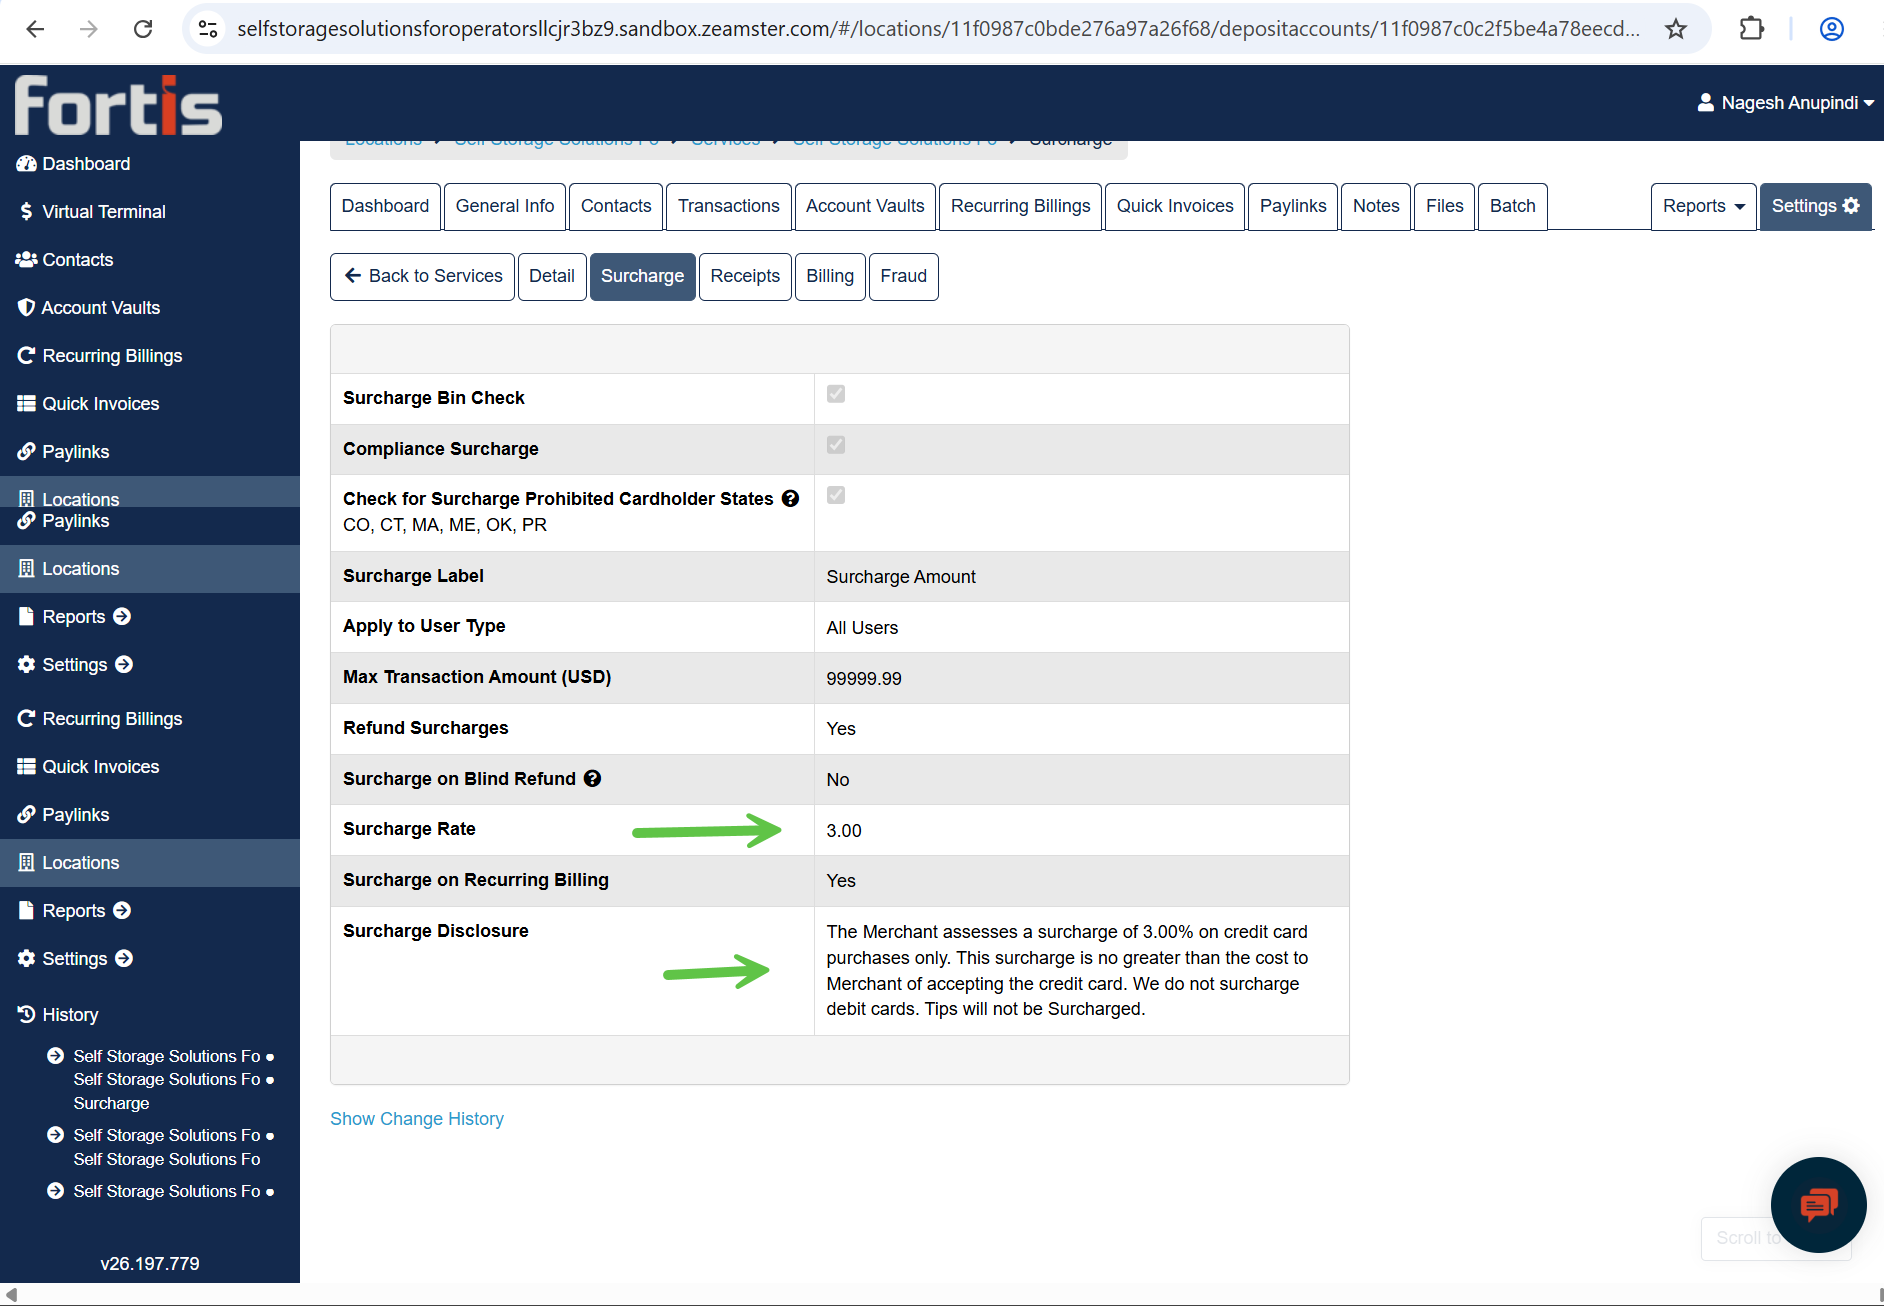
Task: Click arrow icon of first history entry
Action: coord(56,1056)
